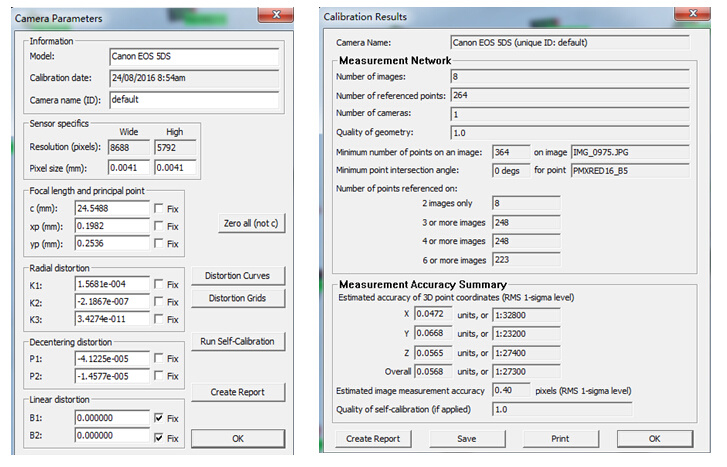Print the calibration results
The image size is (727, 467).
click(560, 438)
